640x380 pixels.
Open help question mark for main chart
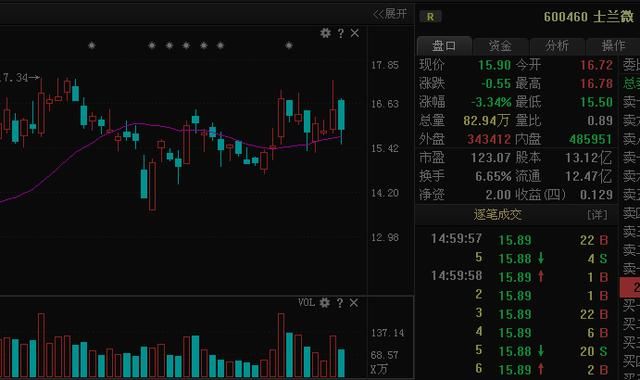click(x=341, y=33)
